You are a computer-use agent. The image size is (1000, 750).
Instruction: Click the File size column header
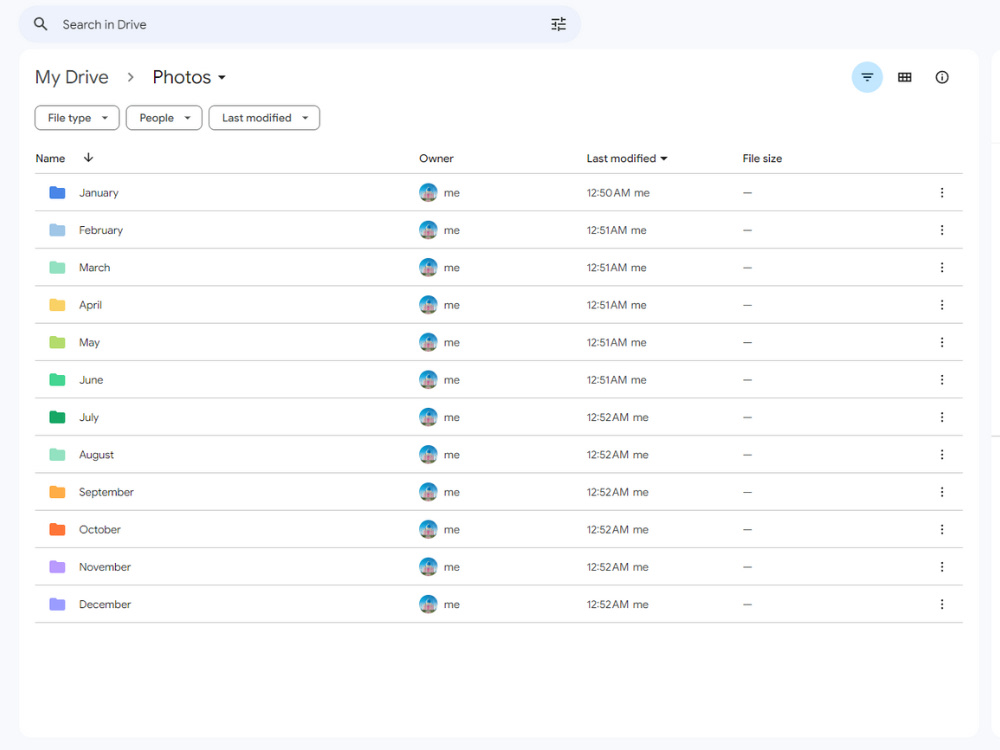click(762, 158)
